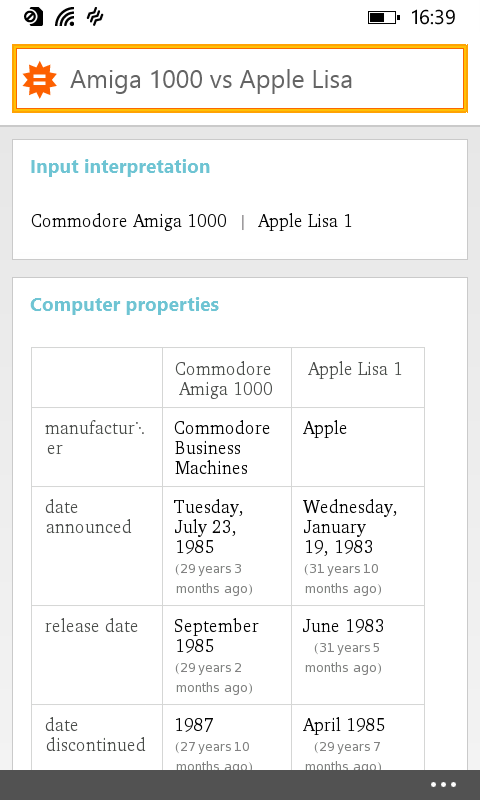Tap the vibrate mode status icon
Viewport: 480px width, 800px height.
coord(95,17)
